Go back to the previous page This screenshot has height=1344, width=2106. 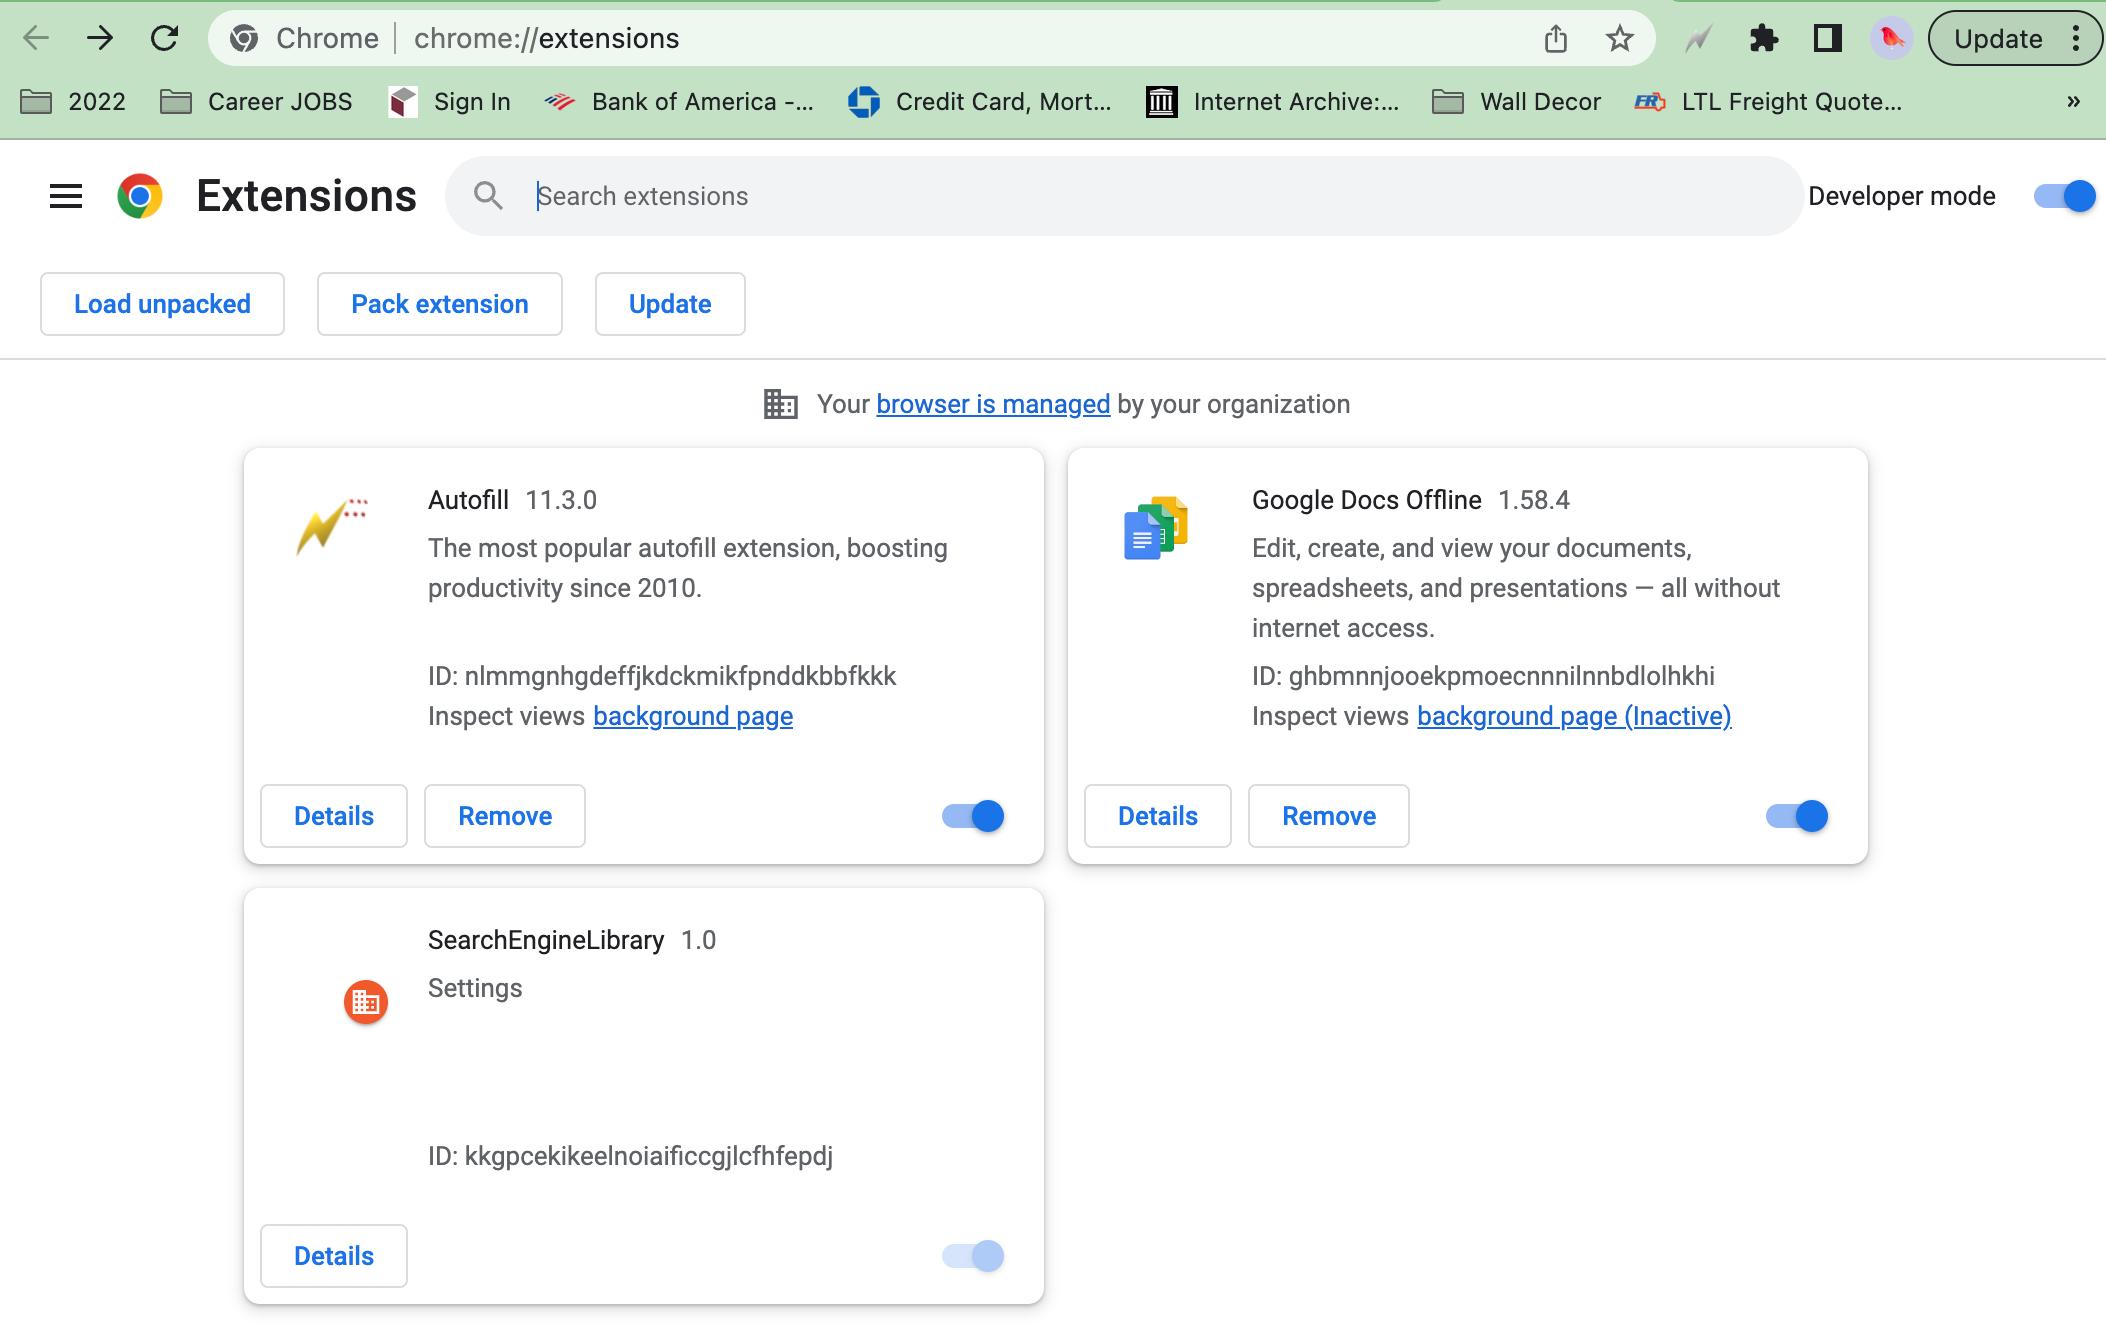click(36, 38)
